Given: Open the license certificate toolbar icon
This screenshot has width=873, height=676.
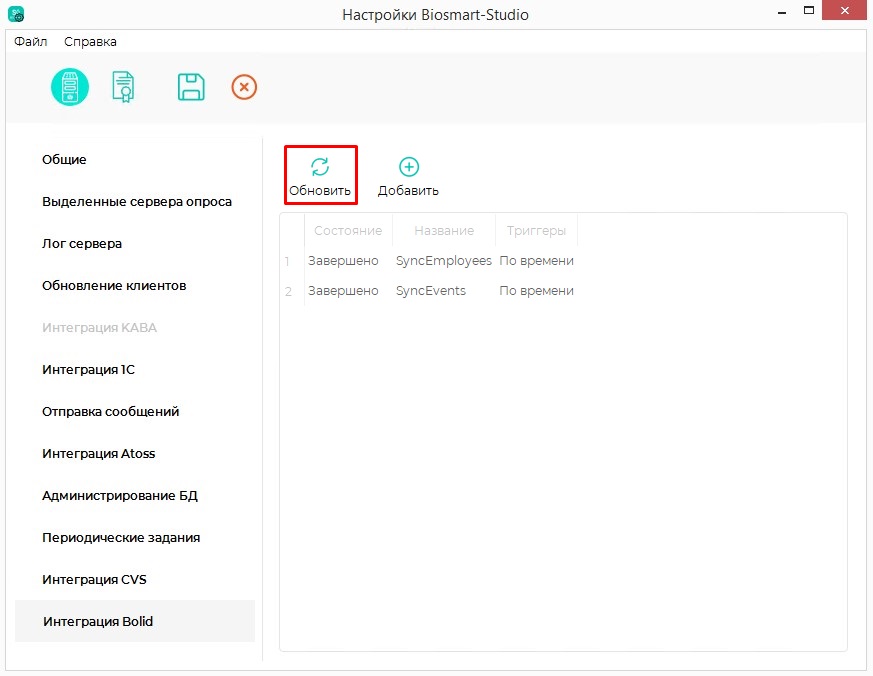Looking at the screenshot, I should click(x=123, y=87).
